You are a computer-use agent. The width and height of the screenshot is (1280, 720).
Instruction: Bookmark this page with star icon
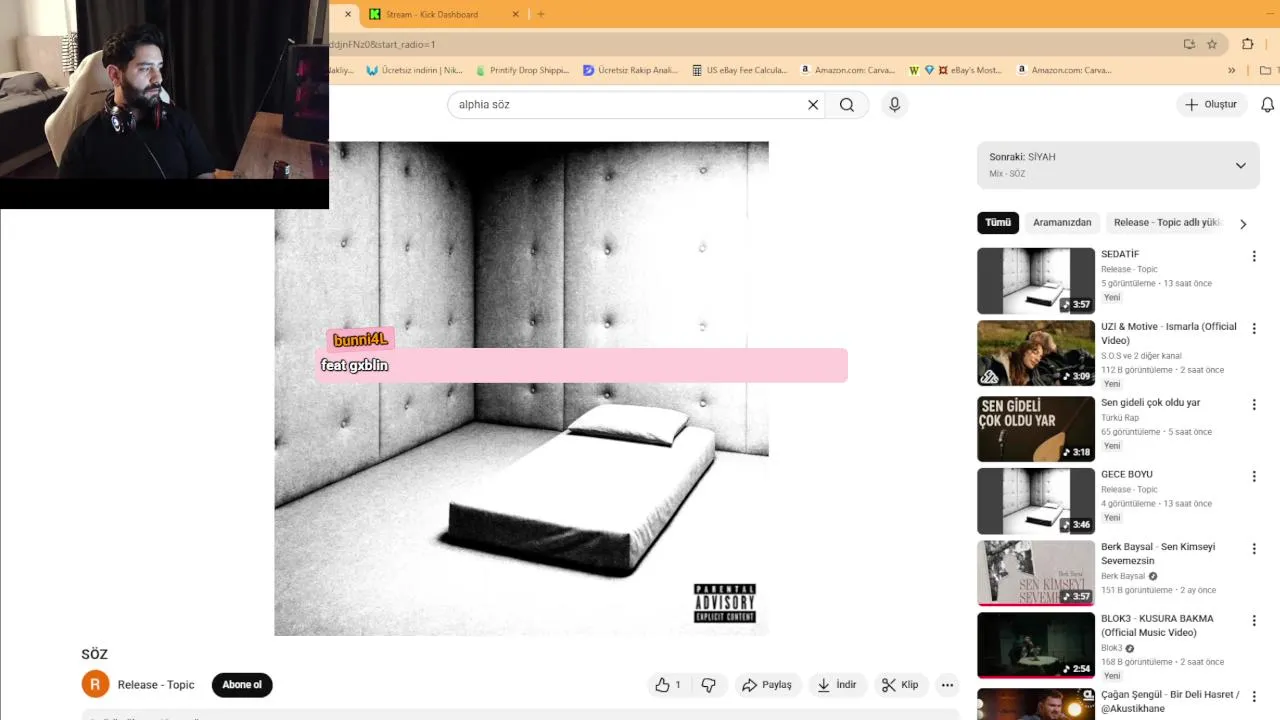point(1212,44)
